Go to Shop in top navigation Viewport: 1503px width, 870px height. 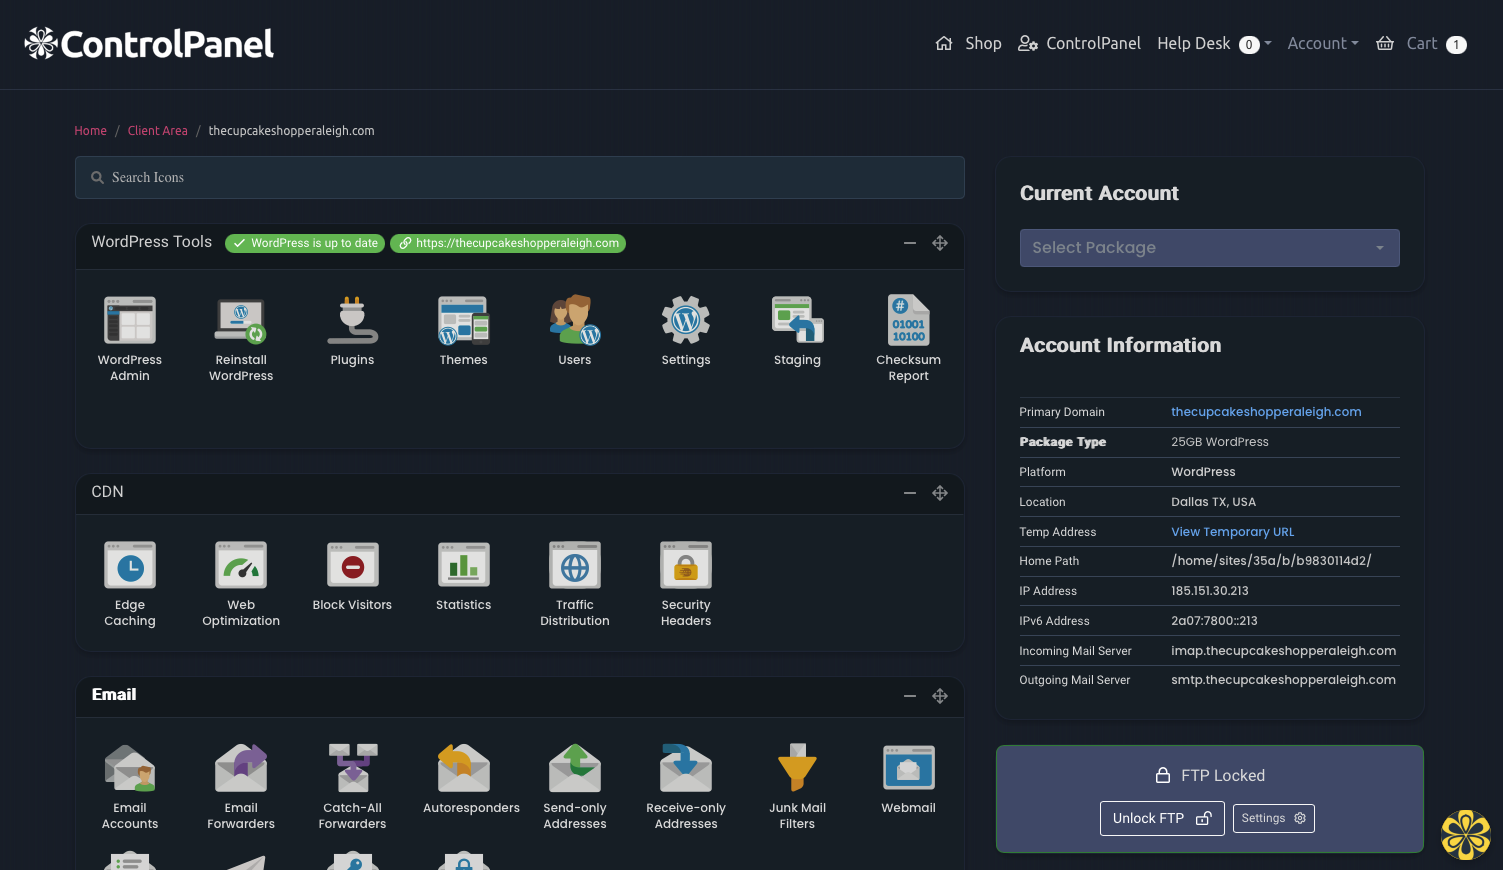click(x=969, y=44)
